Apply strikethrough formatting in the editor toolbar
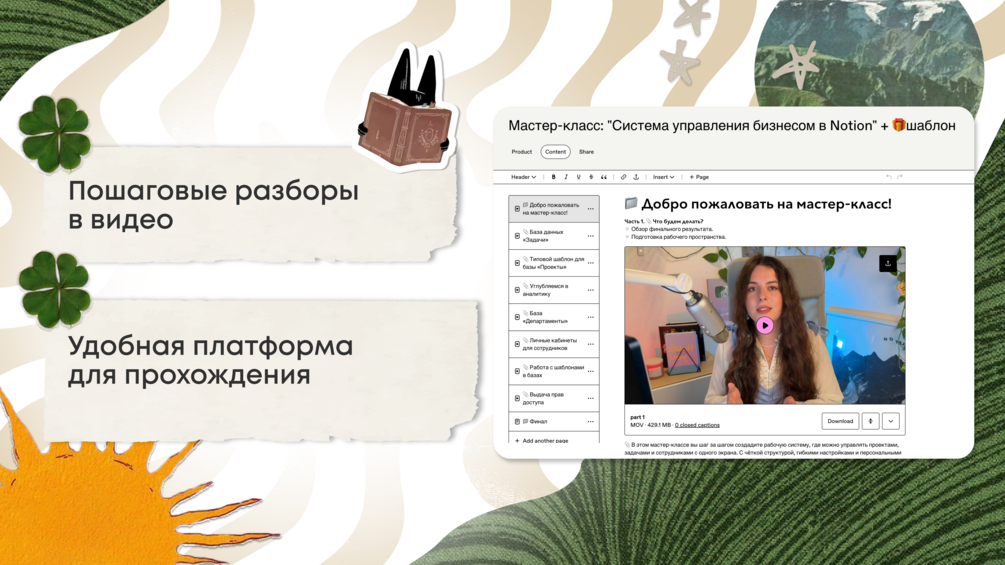This screenshot has height=565, width=1005. click(591, 177)
